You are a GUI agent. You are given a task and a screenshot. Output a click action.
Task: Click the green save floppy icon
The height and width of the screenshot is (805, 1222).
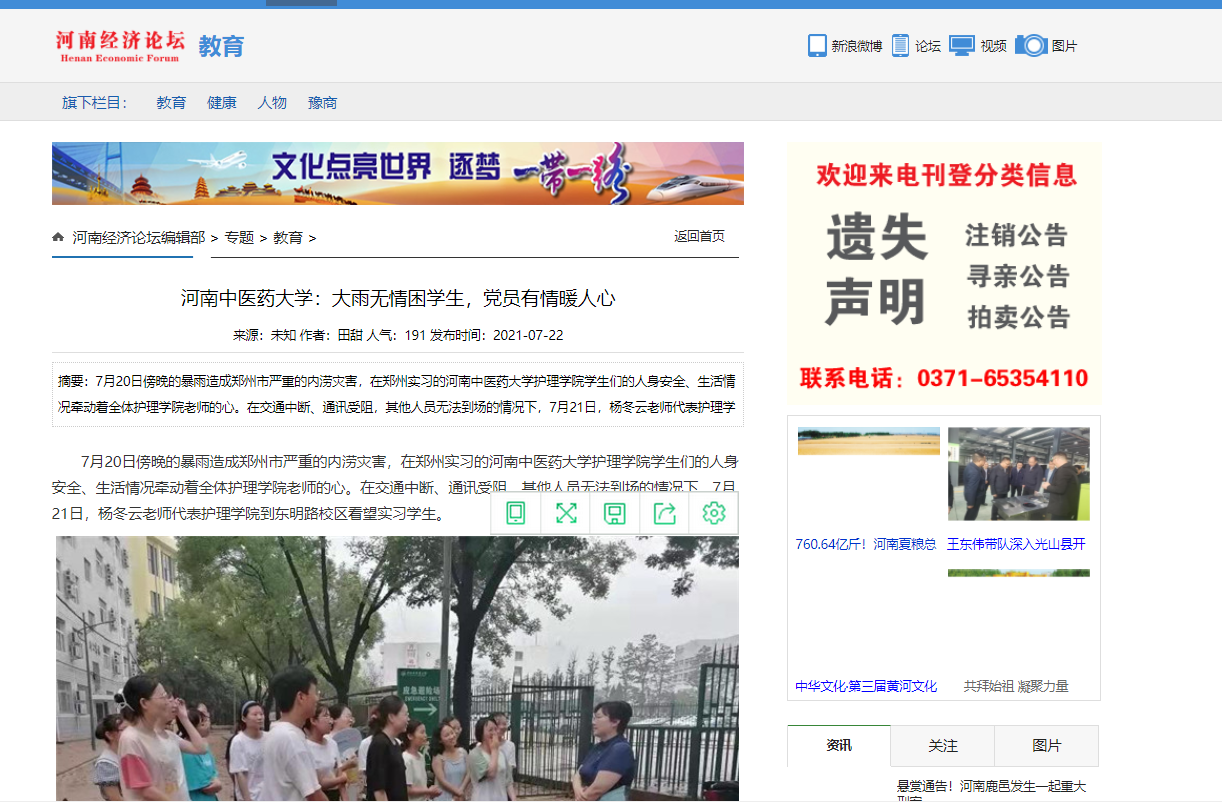coord(615,513)
